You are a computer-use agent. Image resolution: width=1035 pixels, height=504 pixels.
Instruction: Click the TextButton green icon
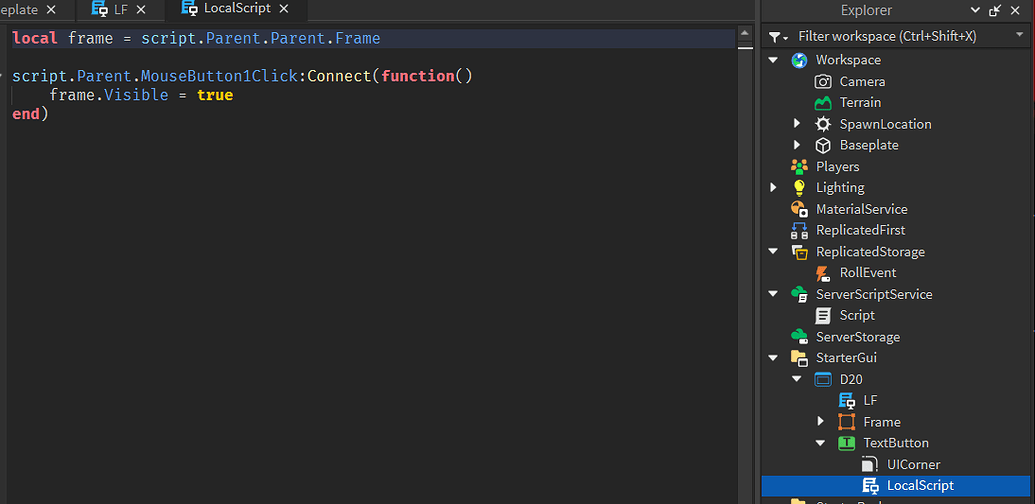pos(847,443)
